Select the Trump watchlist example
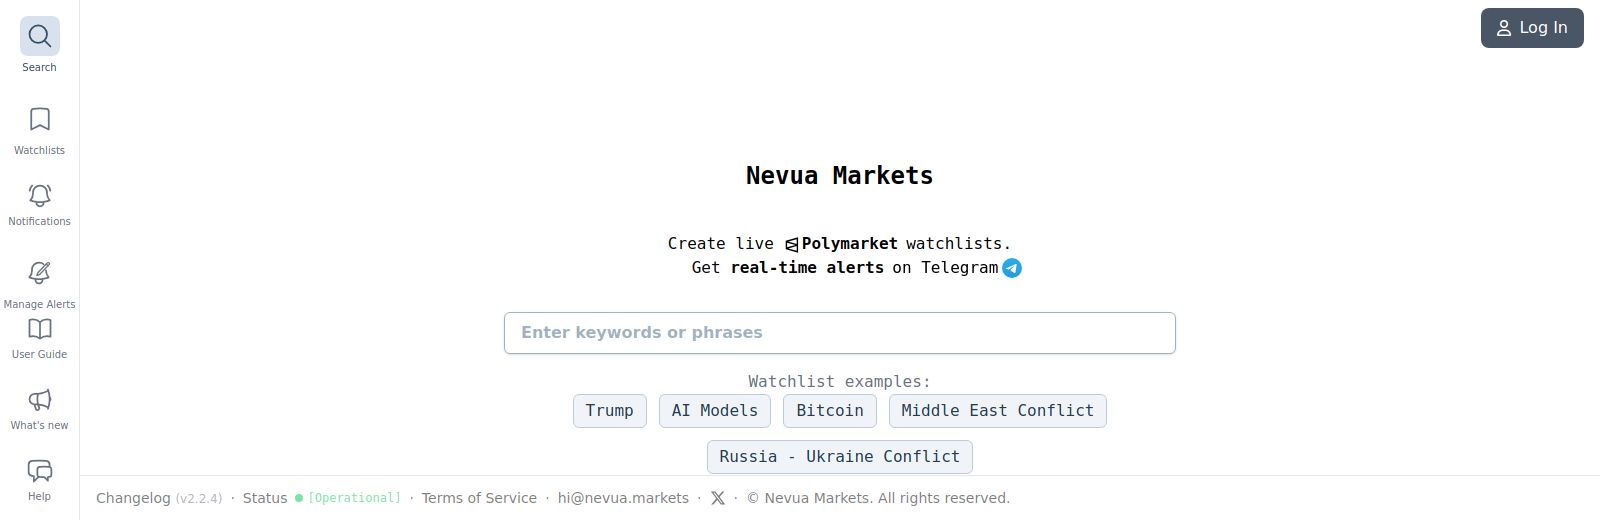This screenshot has width=1600, height=520. [x=609, y=411]
